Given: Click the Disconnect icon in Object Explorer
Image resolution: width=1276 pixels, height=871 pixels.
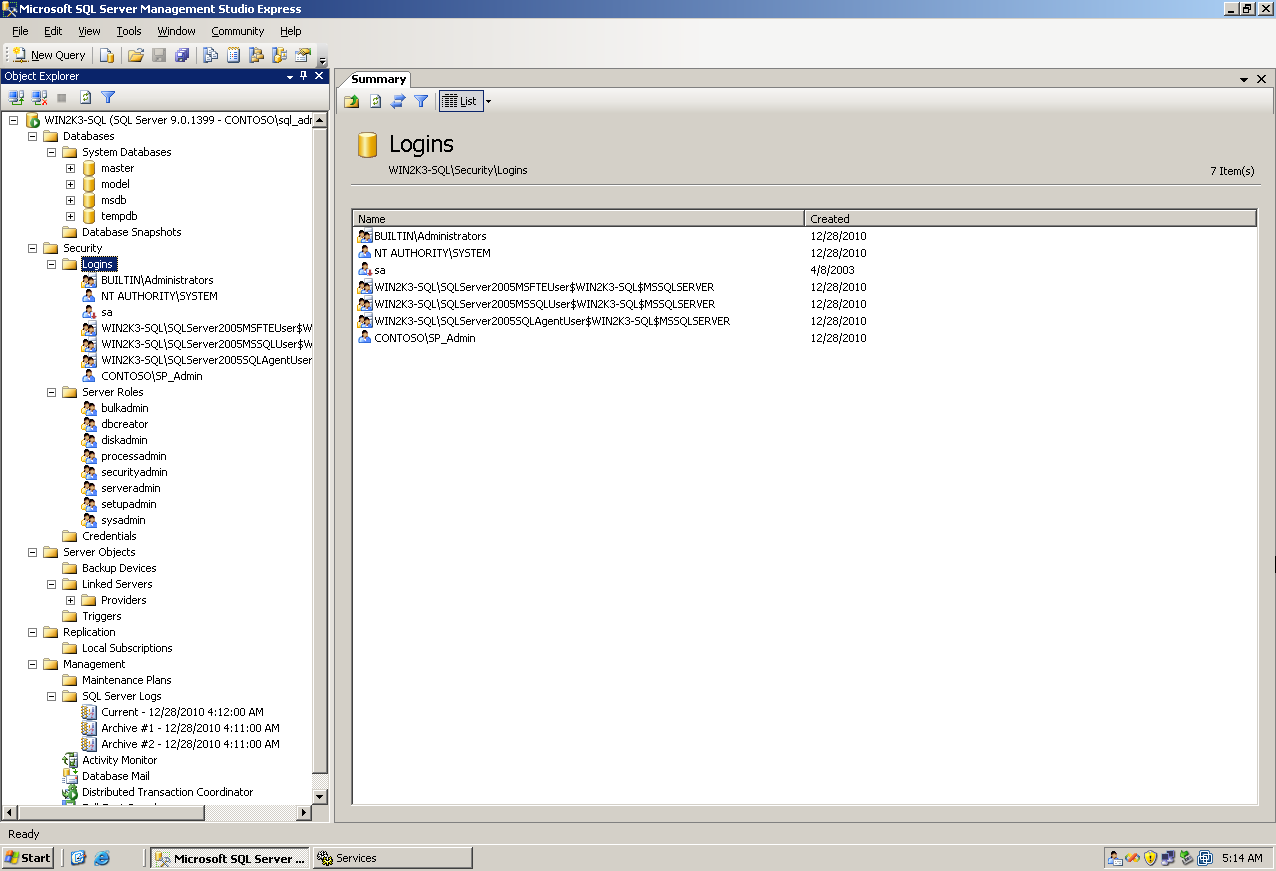Looking at the screenshot, I should click(38, 96).
